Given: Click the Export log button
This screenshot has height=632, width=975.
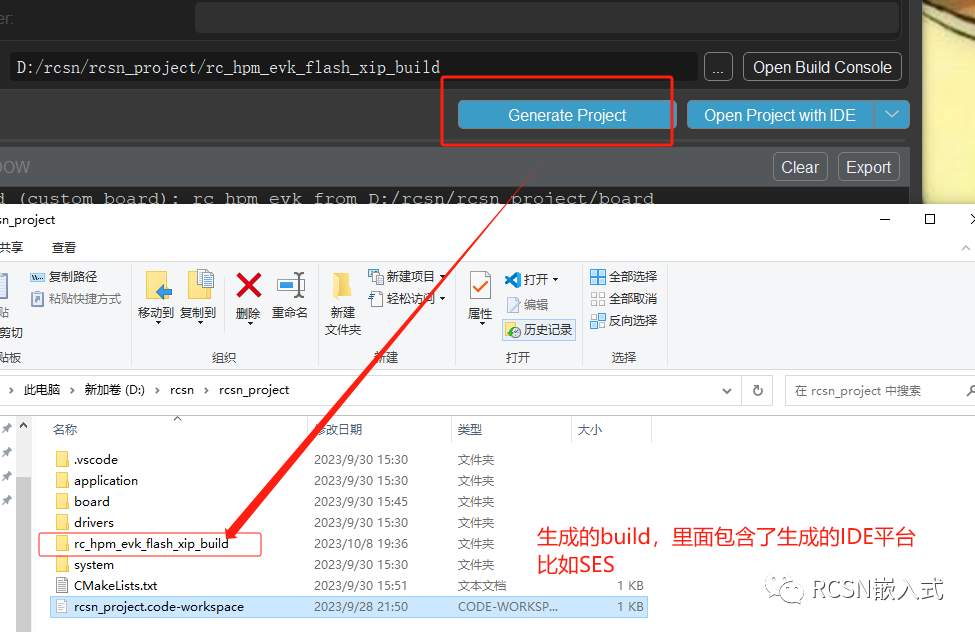Looking at the screenshot, I should pyautogui.click(x=868, y=167).
